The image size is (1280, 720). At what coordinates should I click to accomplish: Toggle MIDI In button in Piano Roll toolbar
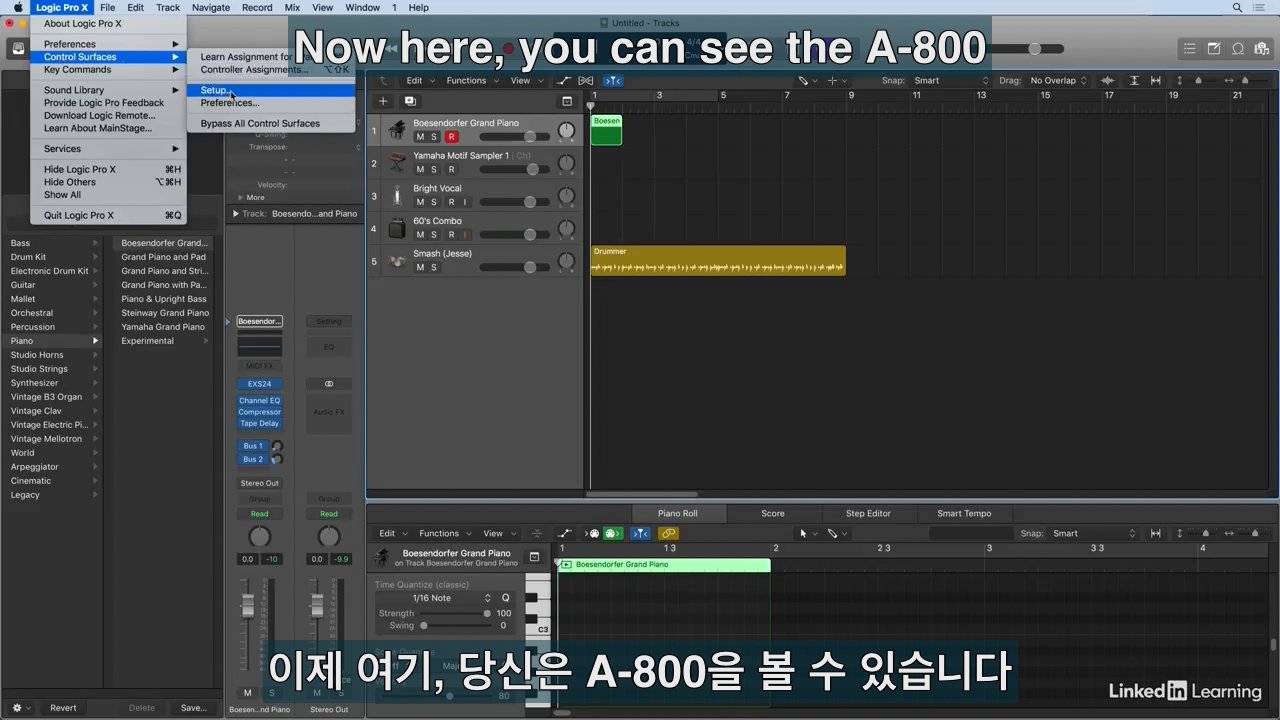coord(592,534)
